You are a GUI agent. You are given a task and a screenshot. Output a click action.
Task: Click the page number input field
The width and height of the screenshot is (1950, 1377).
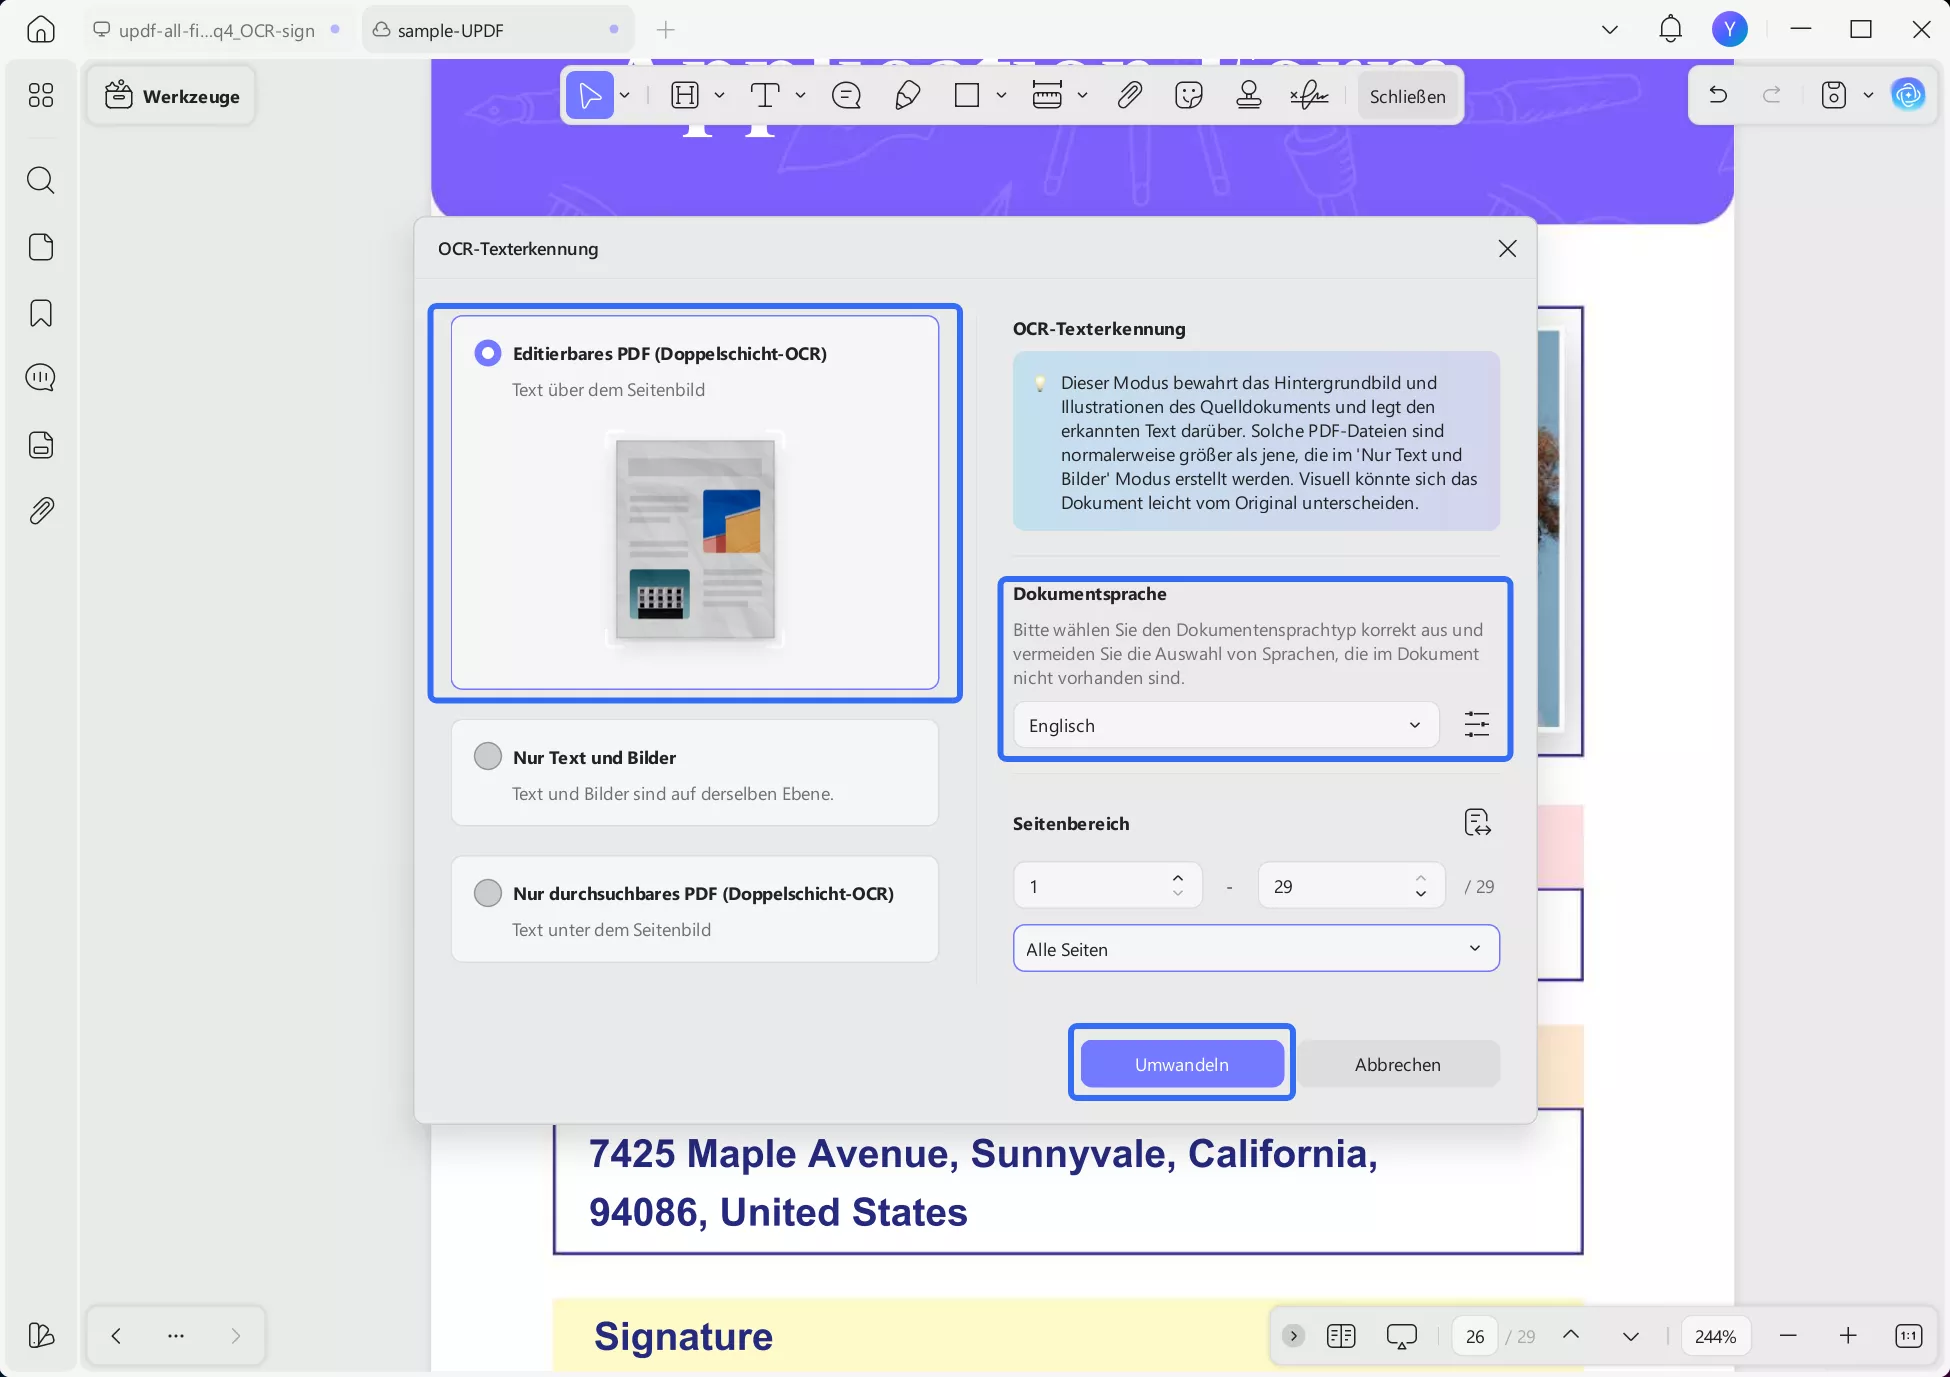(x=1474, y=1335)
